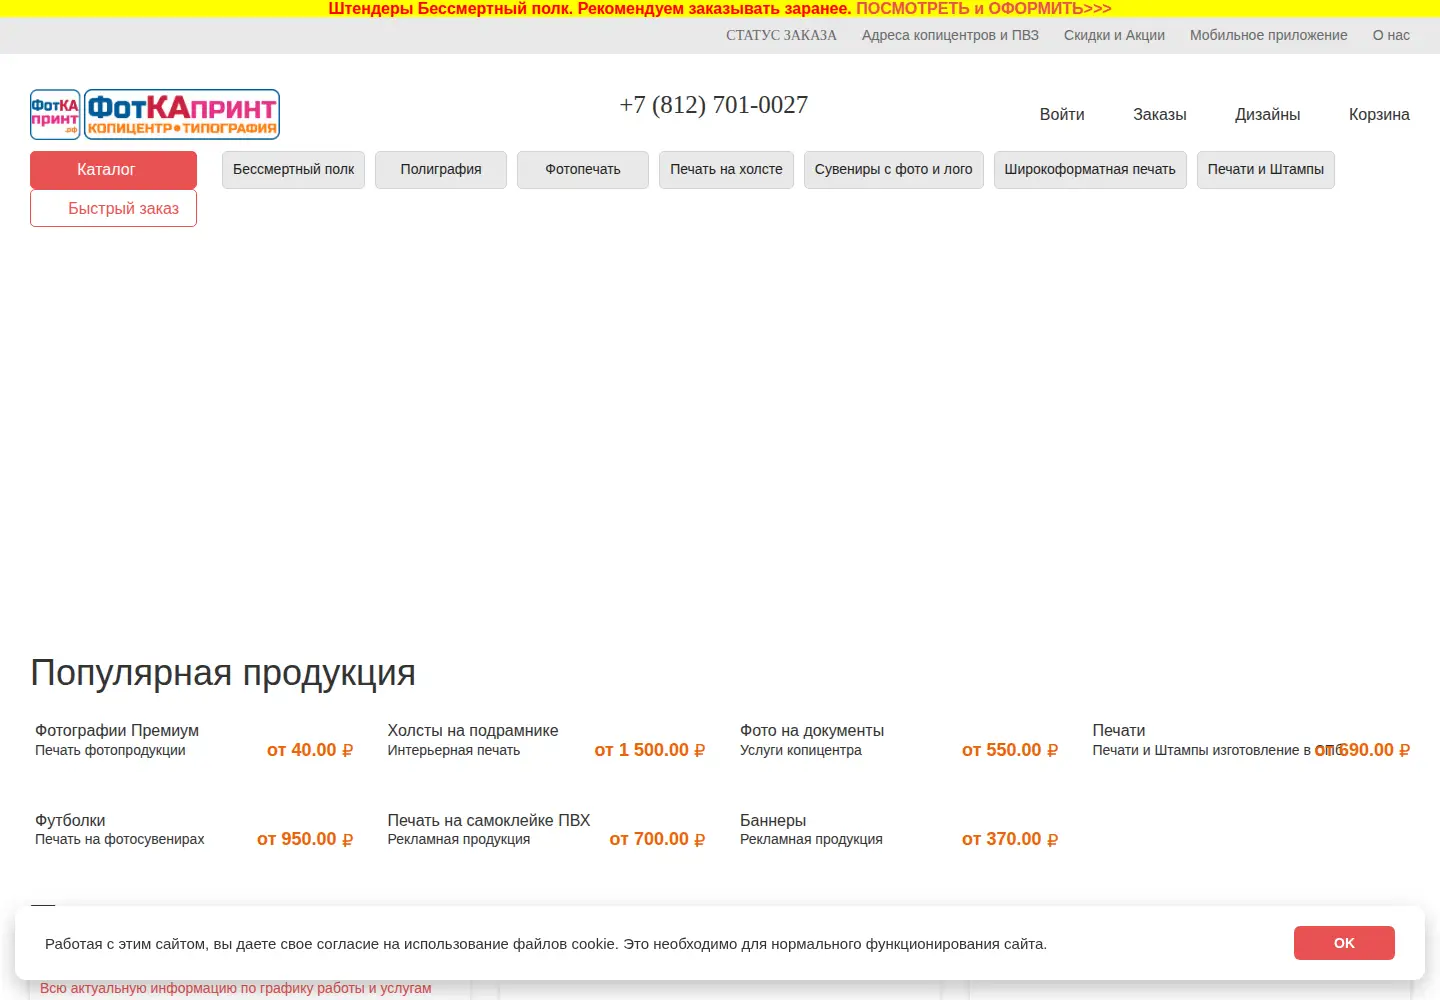Open the Фотопечать category
1440x1000 pixels.
coord(583,170)
